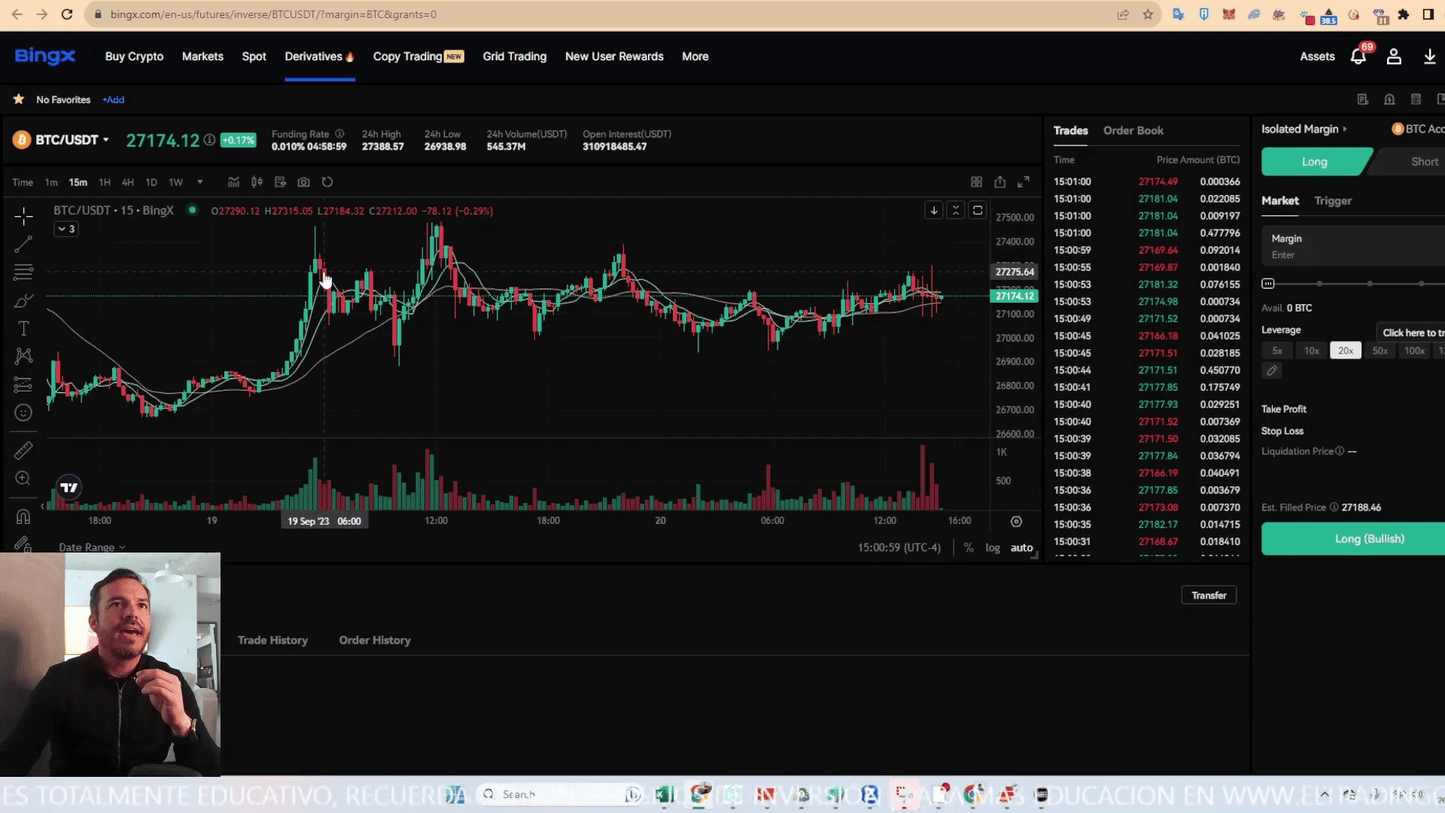This screenshot has height=813, width=1445.
Task: Open the Markets page
Action: [x=202, y=56]
